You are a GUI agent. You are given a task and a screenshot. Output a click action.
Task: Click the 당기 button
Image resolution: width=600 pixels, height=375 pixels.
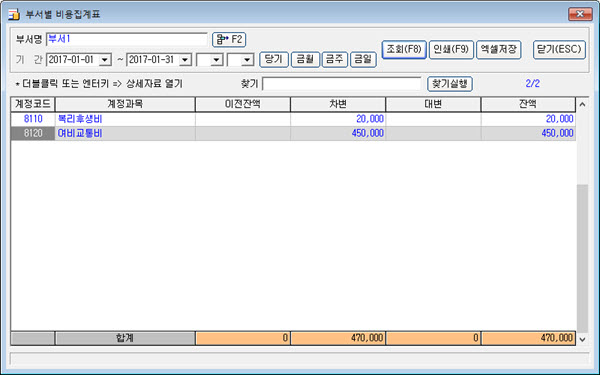274,59
